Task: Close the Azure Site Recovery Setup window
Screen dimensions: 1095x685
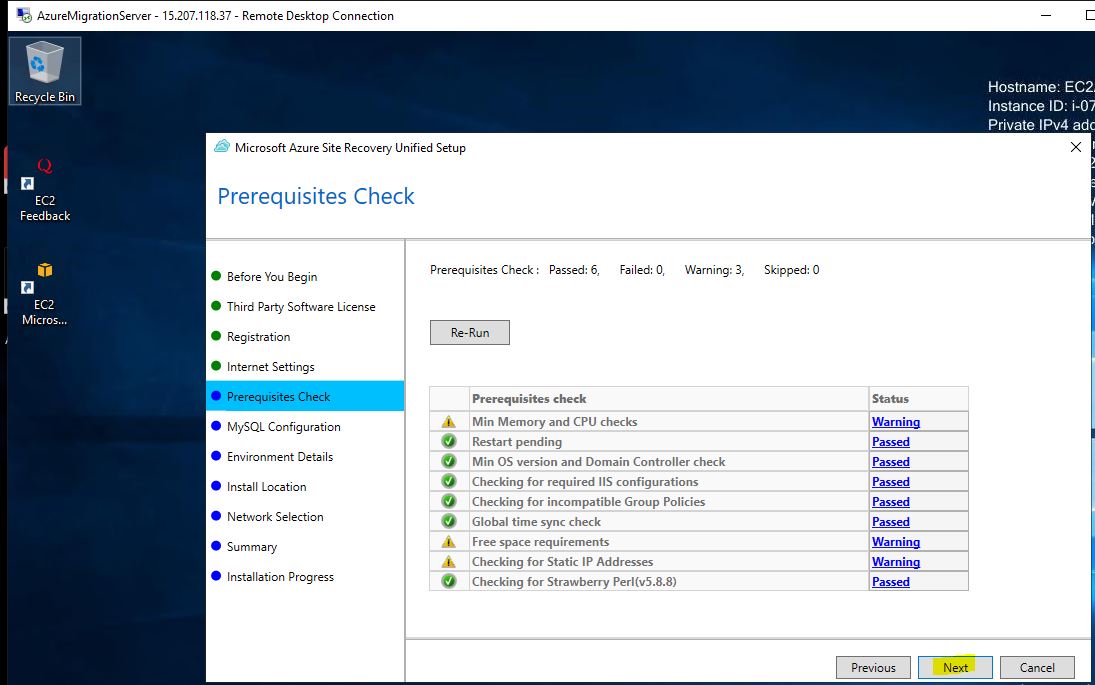Action: (1076, 147)
